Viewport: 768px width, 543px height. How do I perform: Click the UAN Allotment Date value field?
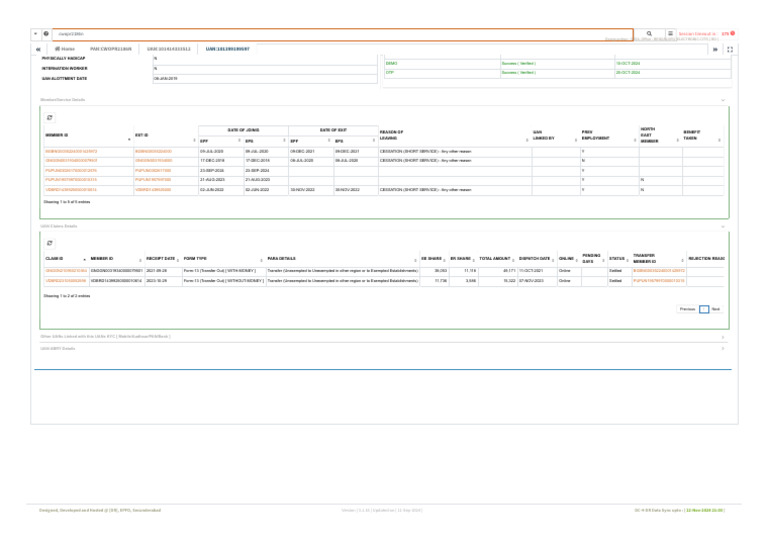tap(265, 78)
